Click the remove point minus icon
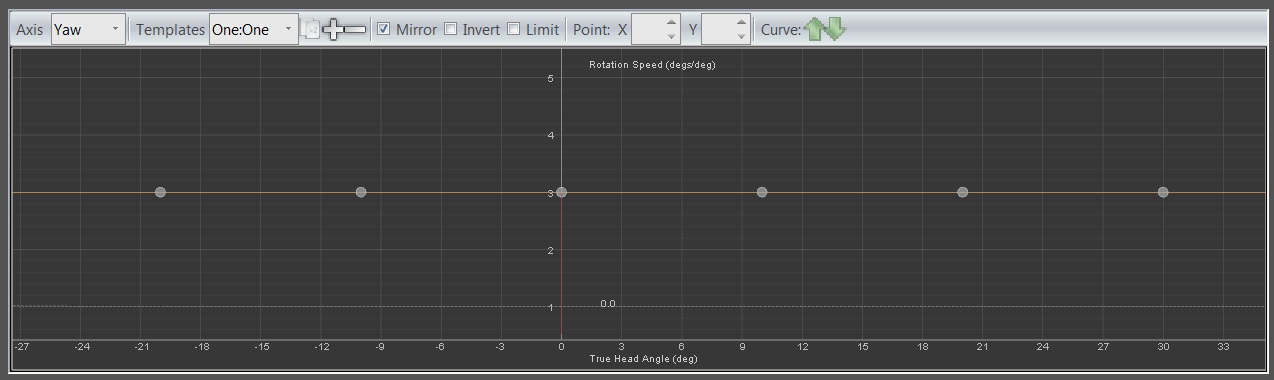 355,29
